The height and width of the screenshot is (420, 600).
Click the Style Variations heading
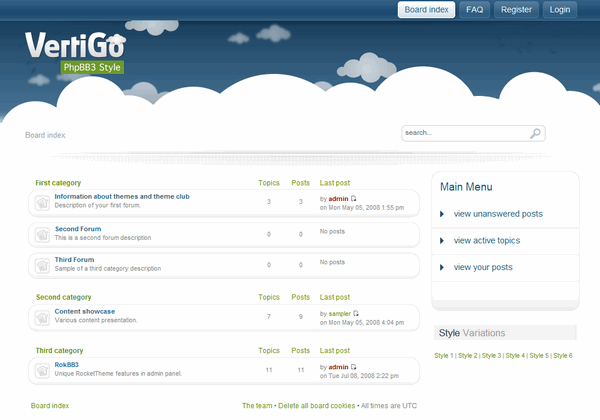[x=472, y=333]
